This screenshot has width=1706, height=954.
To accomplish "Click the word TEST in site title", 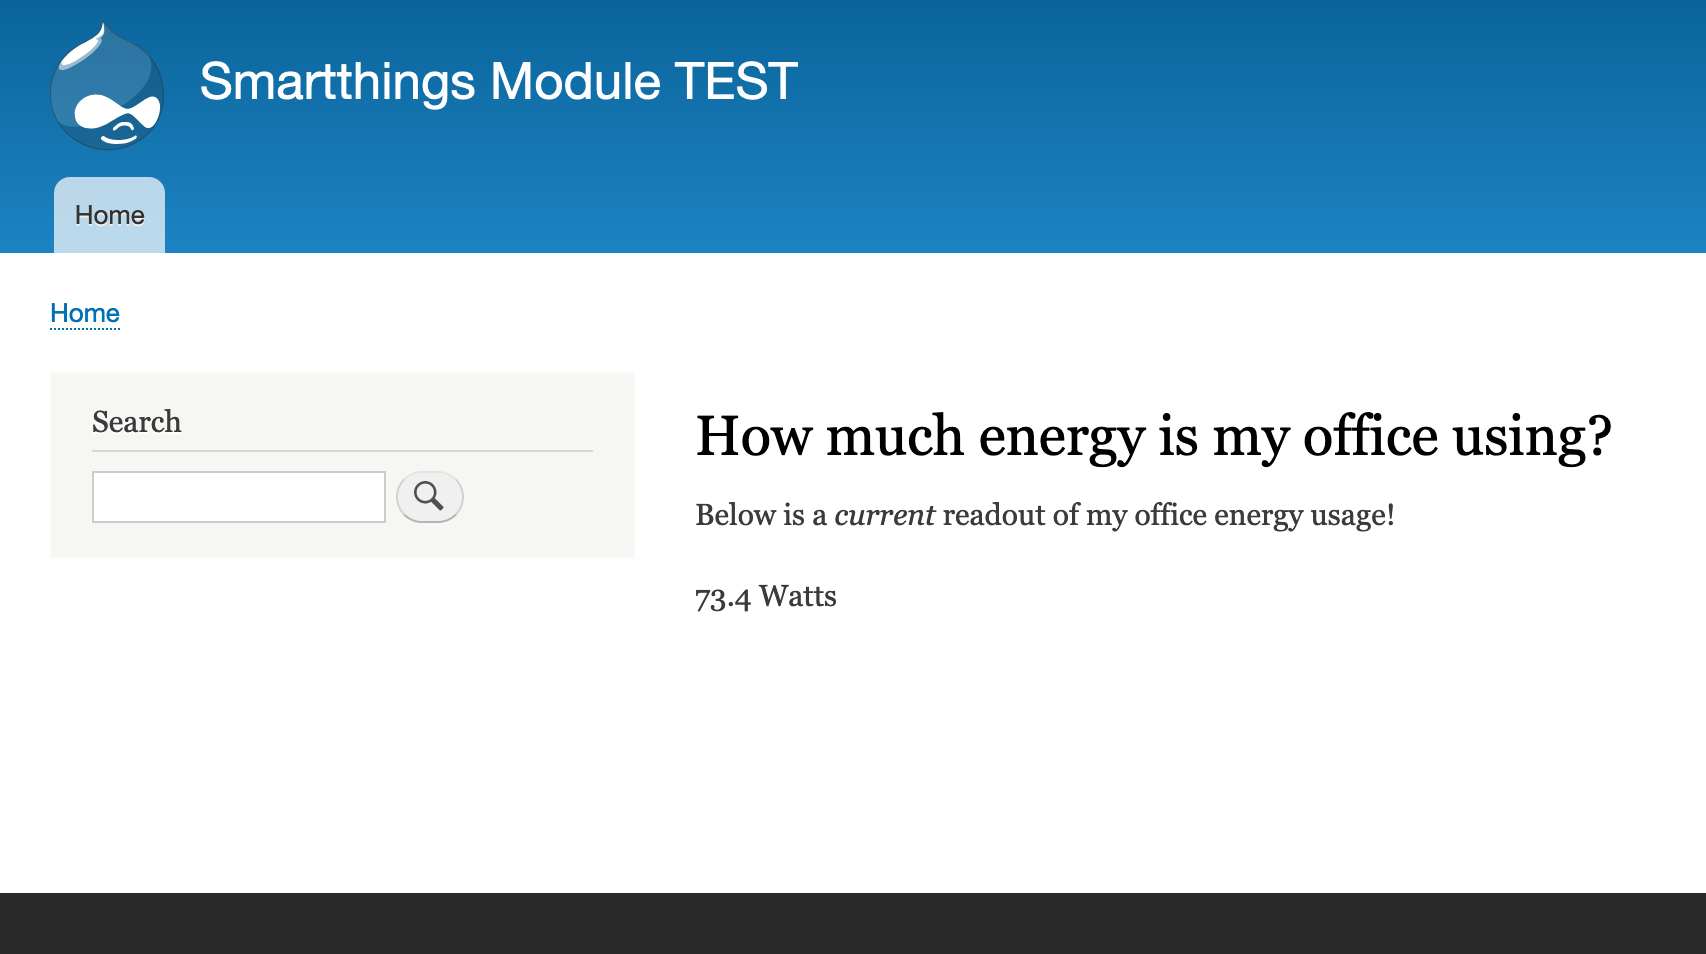I will (735, 82).
